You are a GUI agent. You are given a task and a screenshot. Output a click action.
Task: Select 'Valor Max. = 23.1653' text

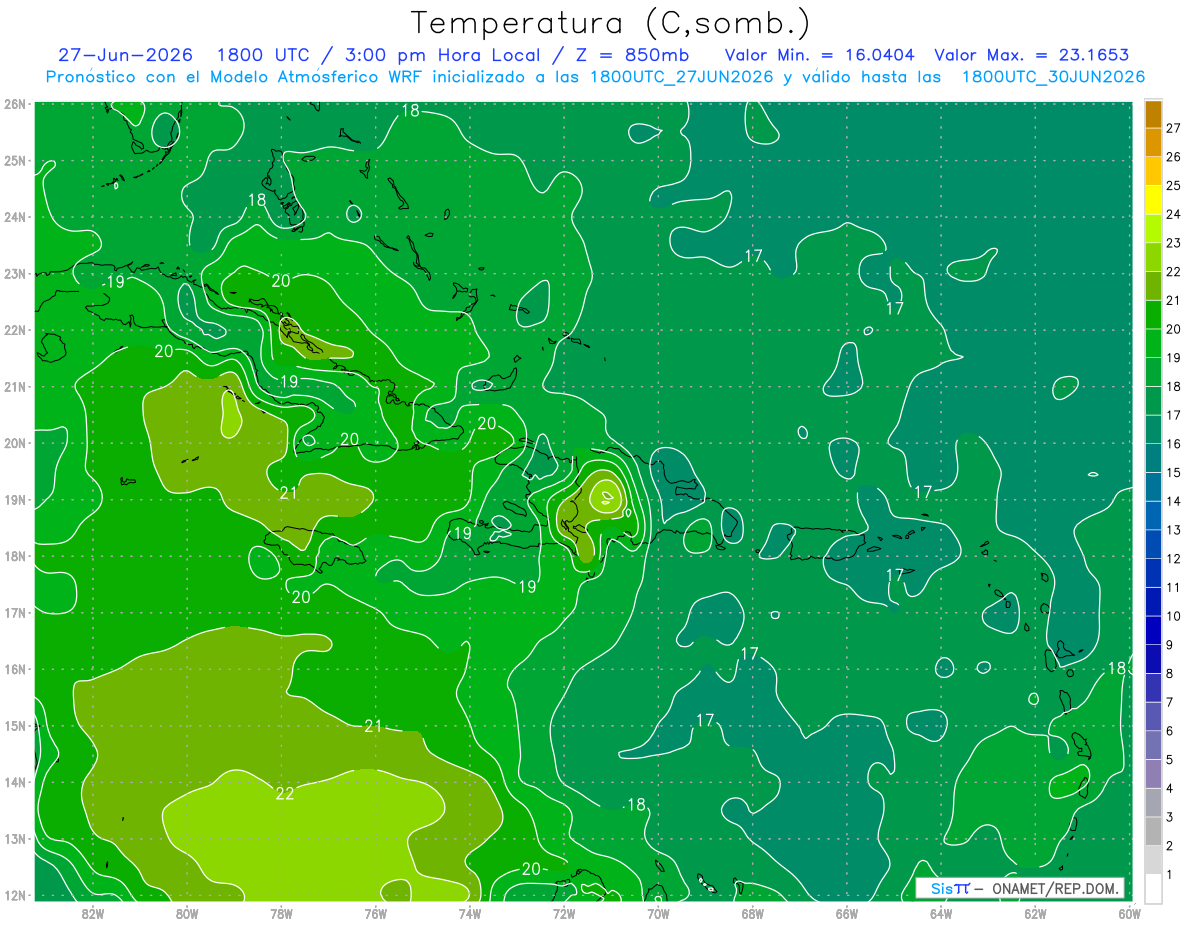[1031, 55]
